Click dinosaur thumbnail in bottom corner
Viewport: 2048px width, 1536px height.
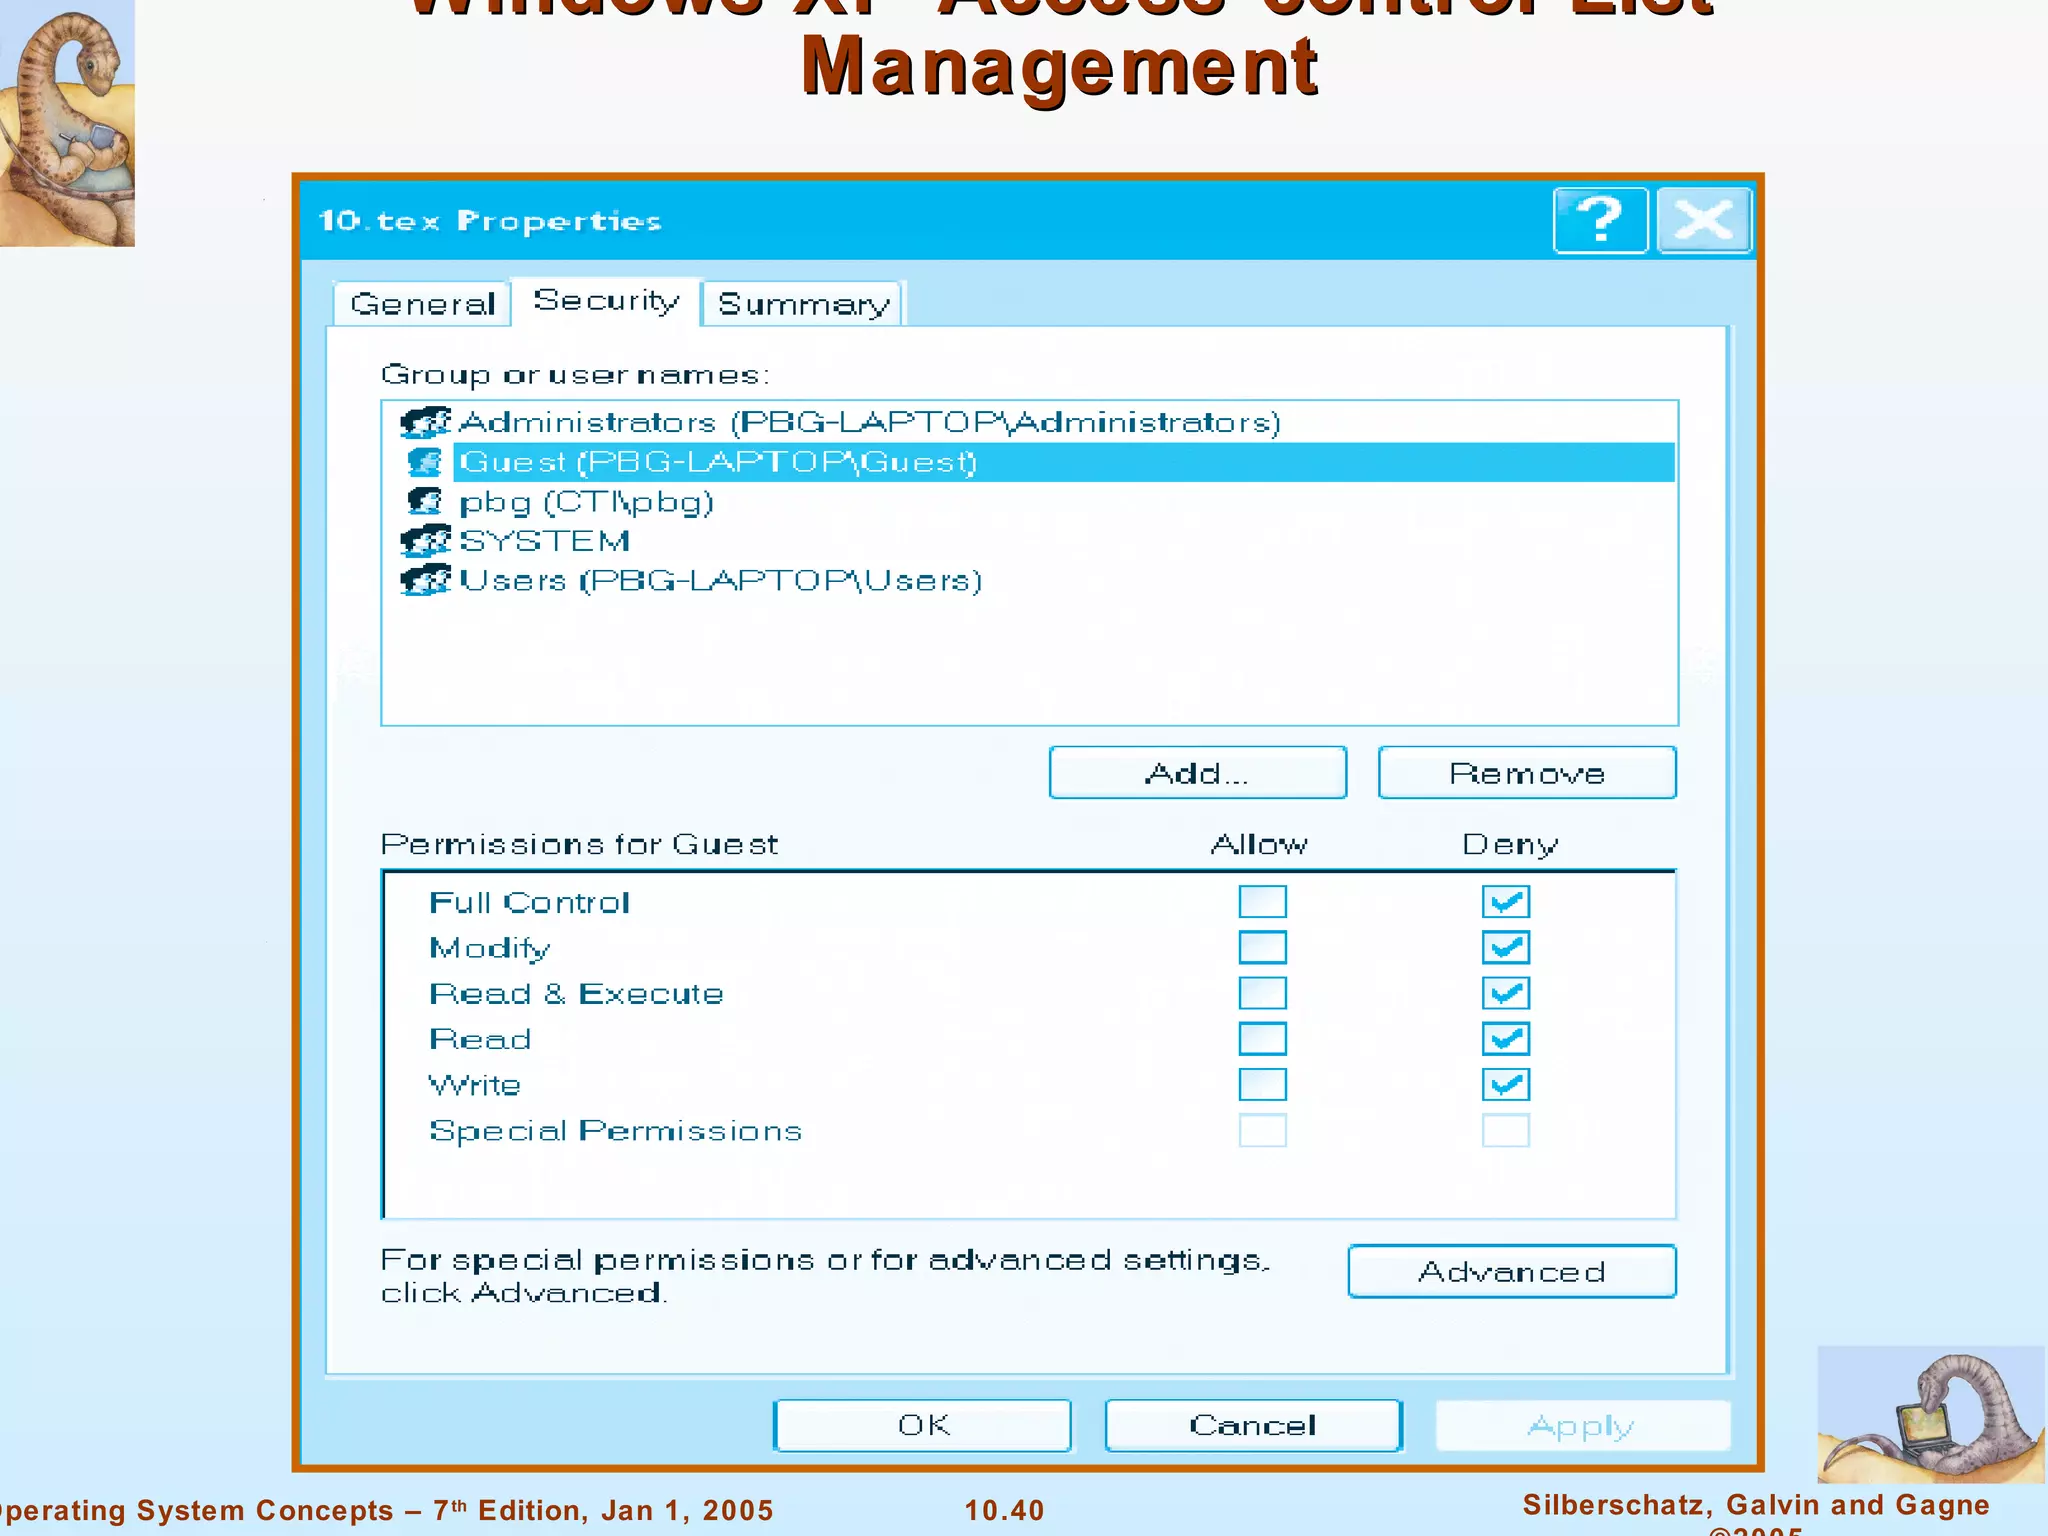pyautogui.click(x=1930, y=1414)
